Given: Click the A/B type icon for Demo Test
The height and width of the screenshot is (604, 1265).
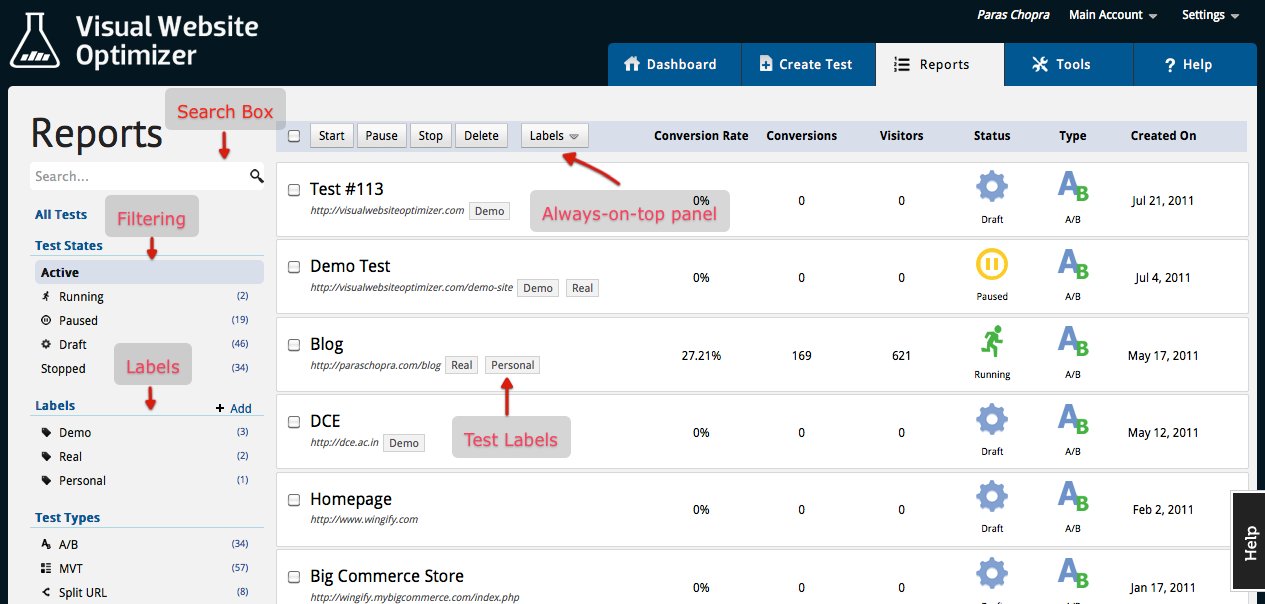Looking at the screenshot, I should pos(1072,264).
